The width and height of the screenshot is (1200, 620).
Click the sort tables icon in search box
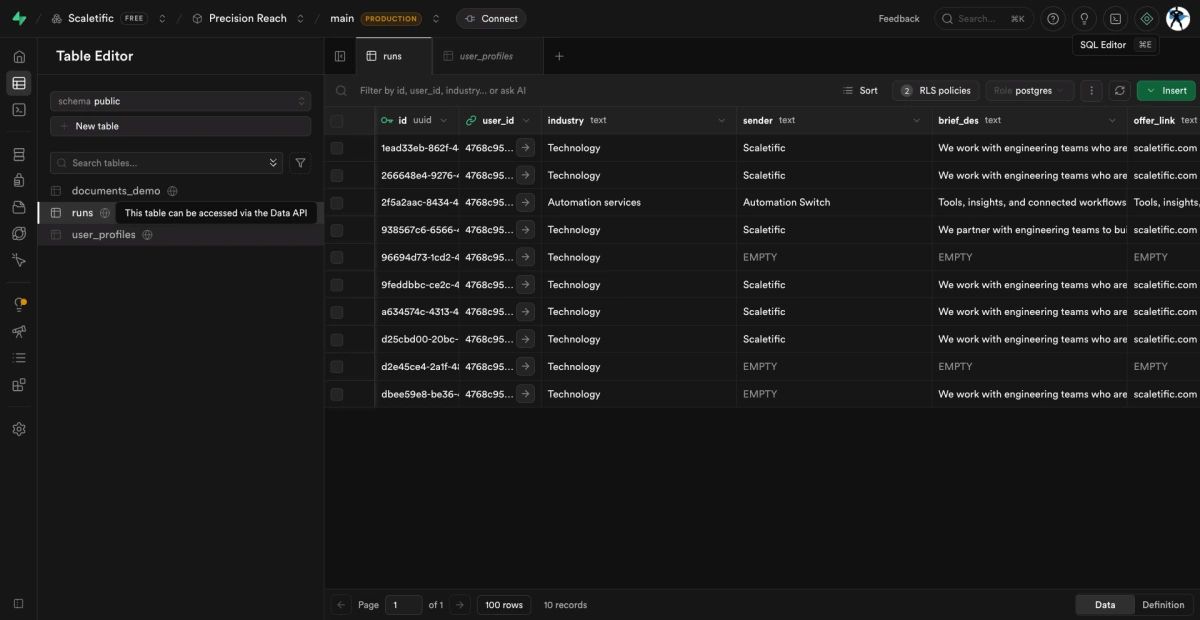click(x=274, y=163)
